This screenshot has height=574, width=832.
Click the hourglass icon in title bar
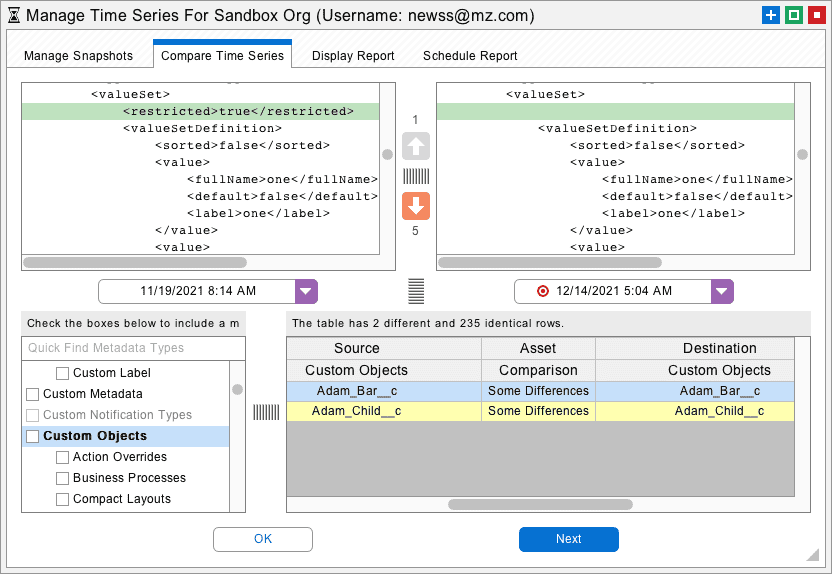pyautogui.click(x=14, y=15)
